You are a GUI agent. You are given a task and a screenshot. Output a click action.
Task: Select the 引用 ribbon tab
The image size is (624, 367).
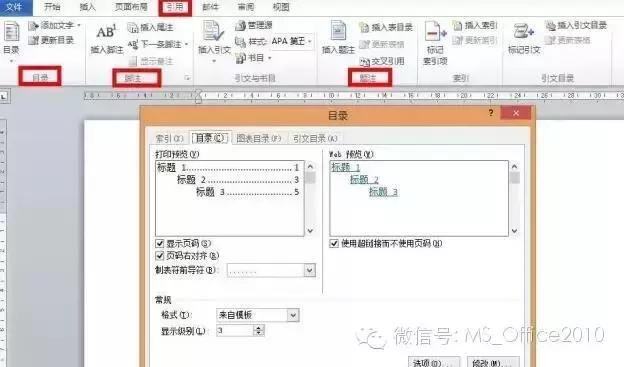[175, 7]
